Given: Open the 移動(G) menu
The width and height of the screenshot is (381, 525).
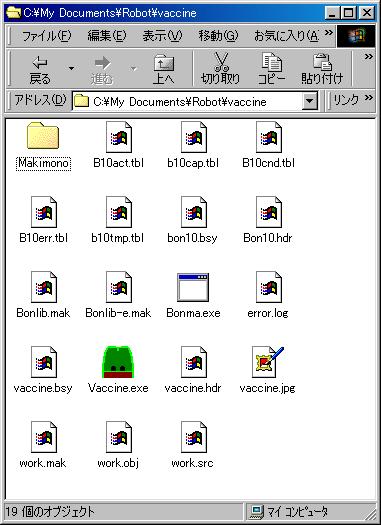Looking at the screenshot, I should coord(218,35).
